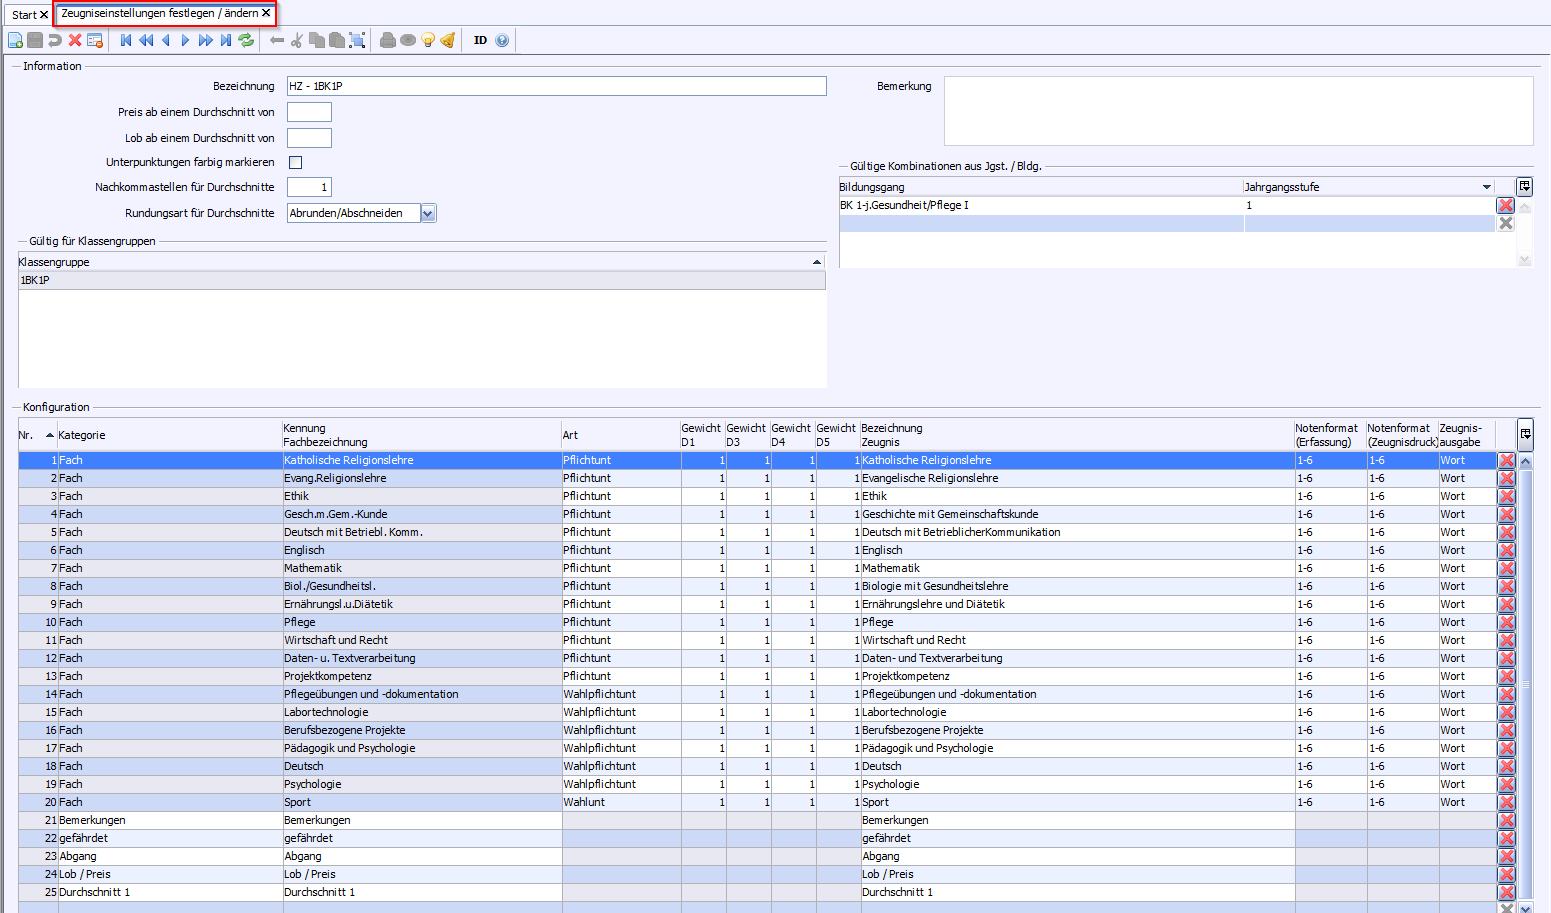This screenshot has height=913, width=1551.
Task: Switch to the Start tab
Action: 24,15
